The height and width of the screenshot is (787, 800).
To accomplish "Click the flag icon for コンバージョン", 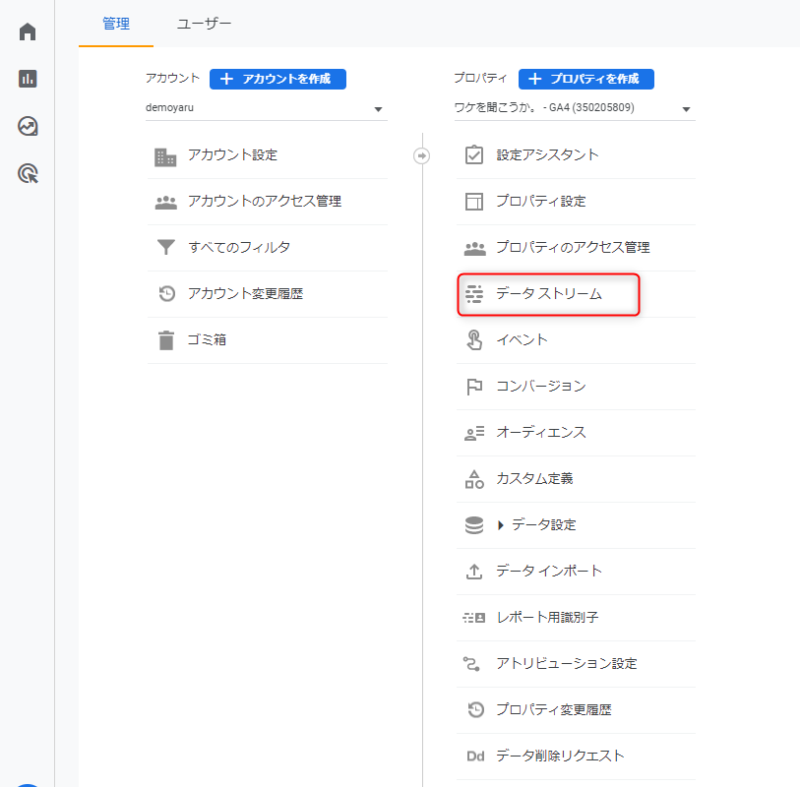I will coord(474,387).
